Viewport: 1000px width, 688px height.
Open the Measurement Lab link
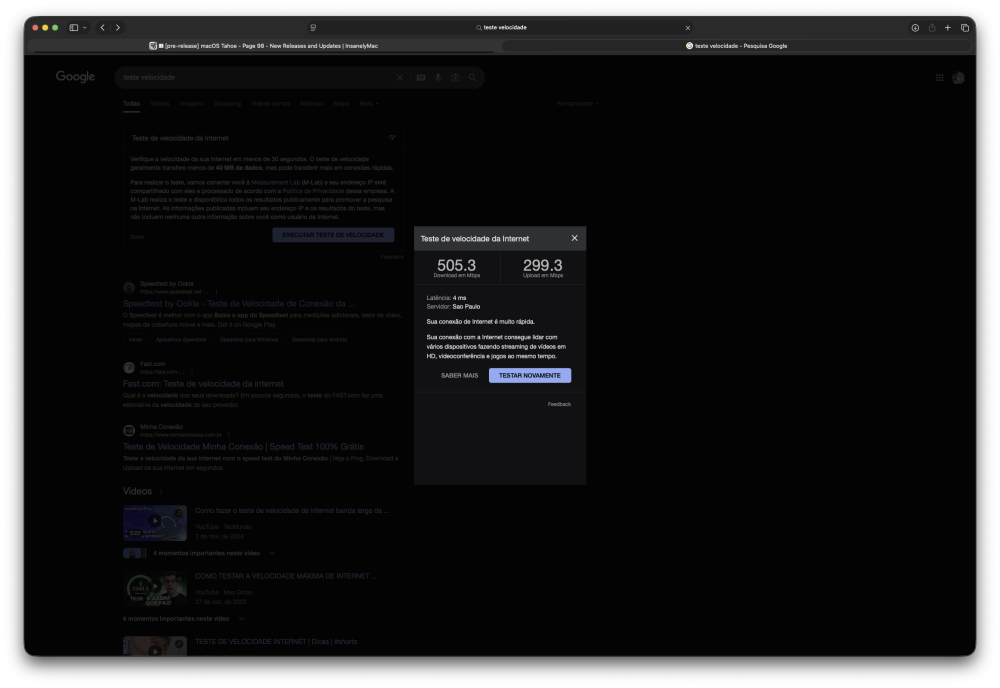(276, 182)
